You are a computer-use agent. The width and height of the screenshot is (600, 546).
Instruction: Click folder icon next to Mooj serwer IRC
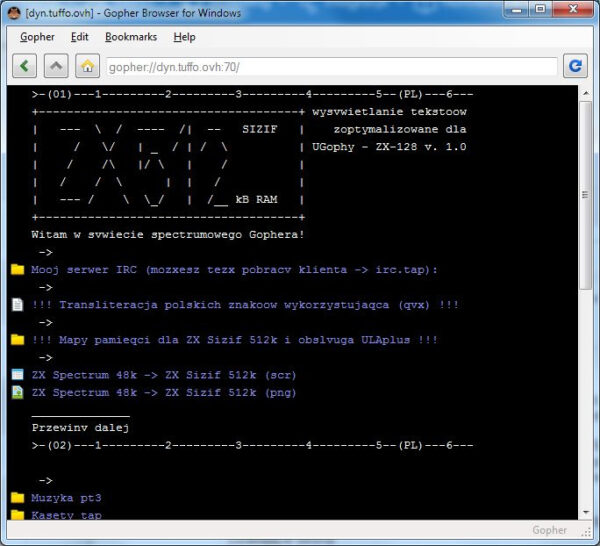tap(17, 270)
